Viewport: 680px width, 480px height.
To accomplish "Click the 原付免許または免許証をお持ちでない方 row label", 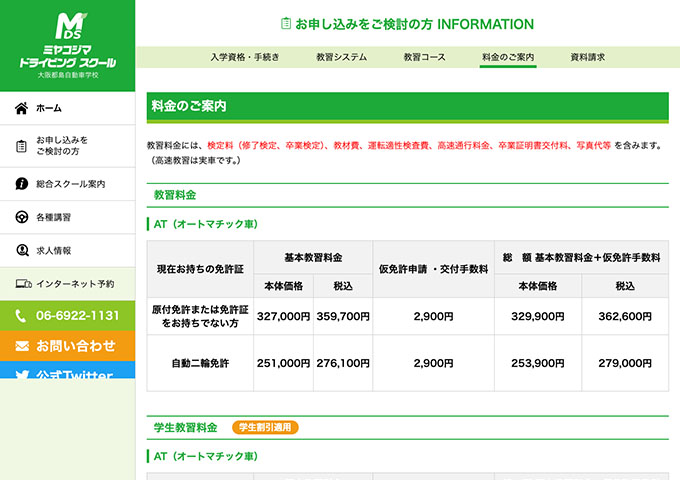I will click(200, 316).
